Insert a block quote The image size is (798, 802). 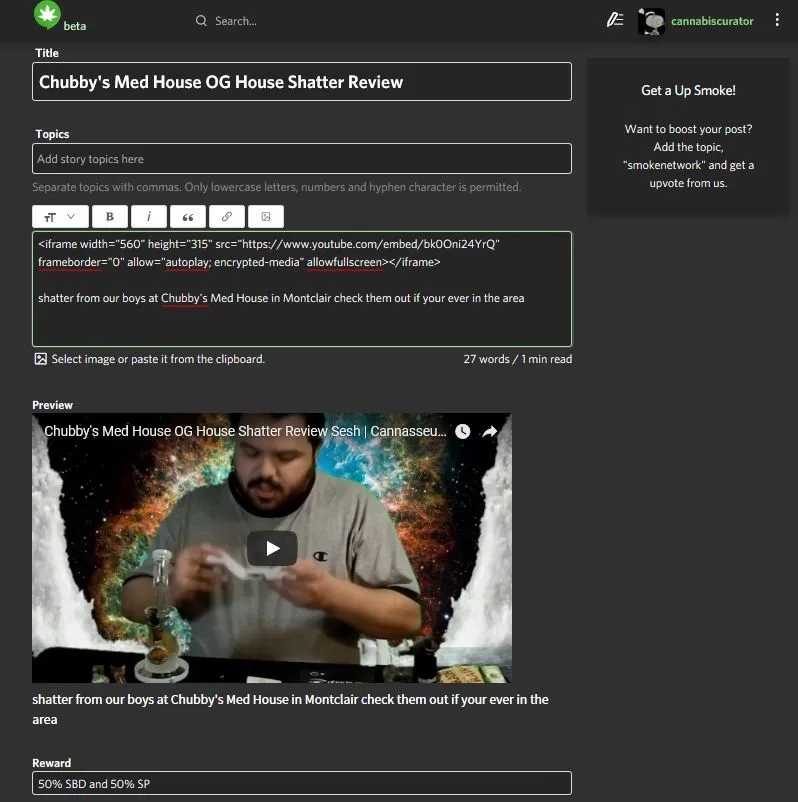[188, 217]
